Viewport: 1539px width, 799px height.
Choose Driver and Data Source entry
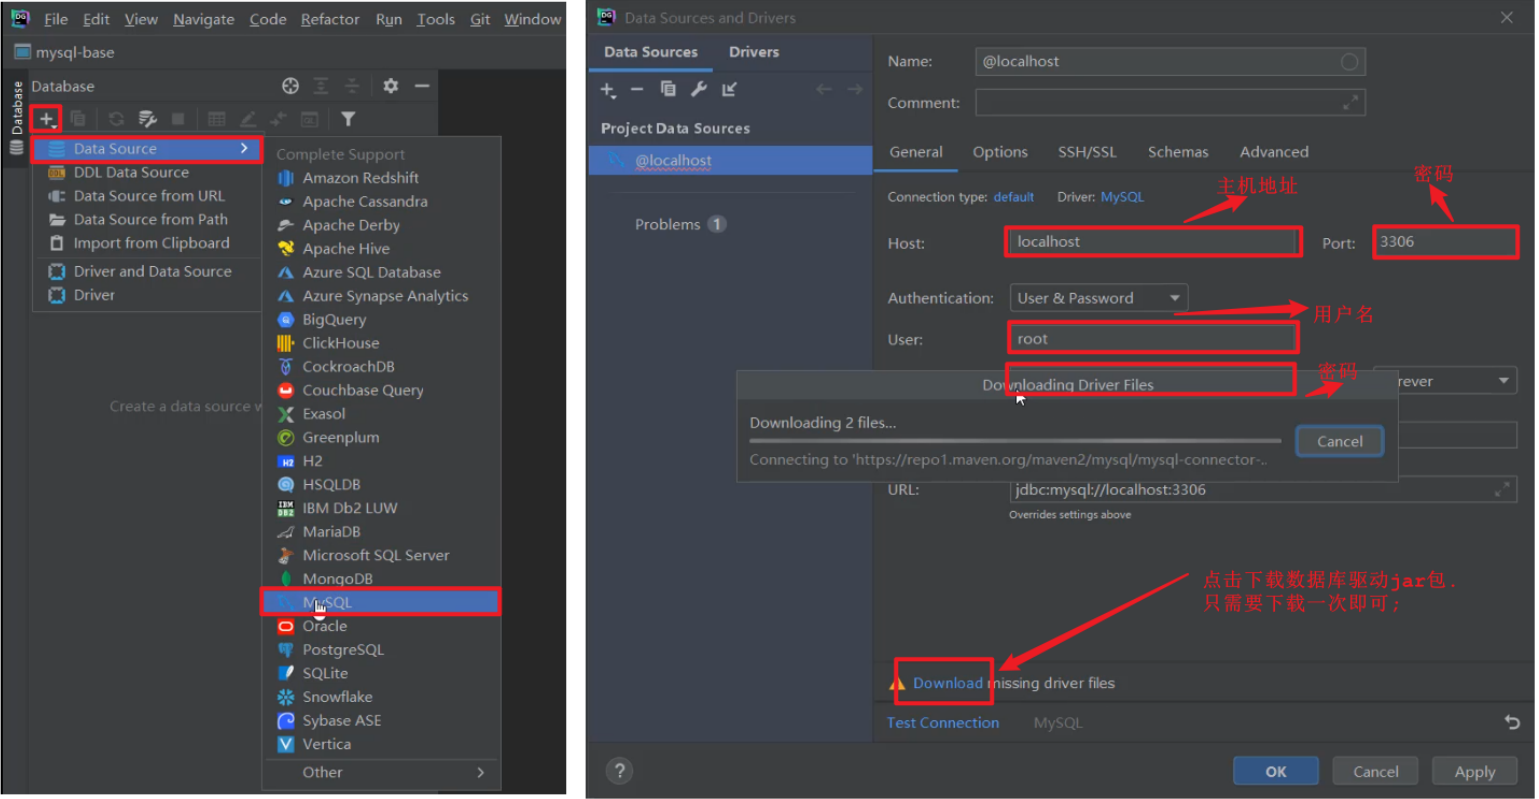pyautogui.click(x=148, y=271)
